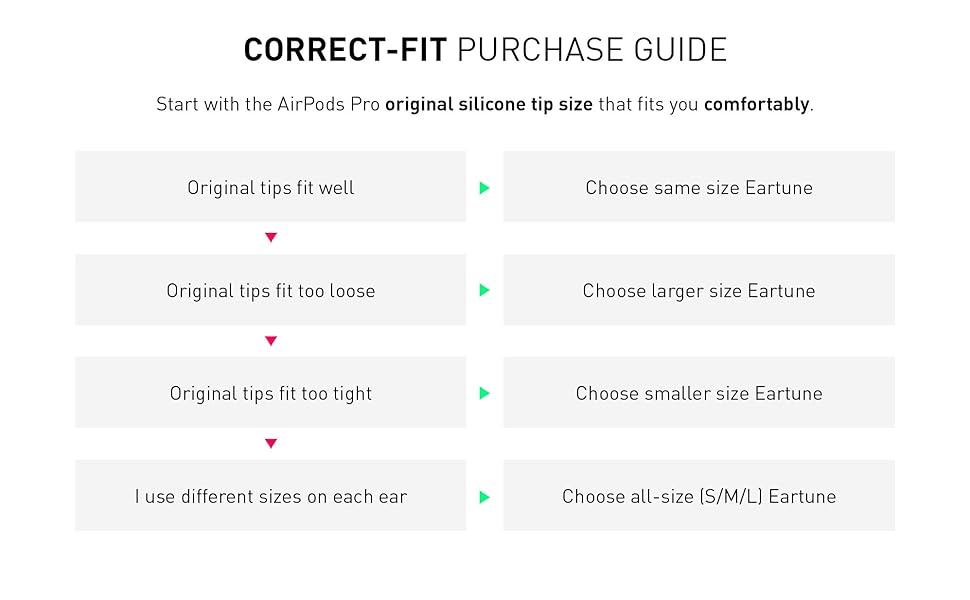Select the "Original tips fit too tight" box
Screen dimensions: 970x600
pyautogui.click(x=270, y=393)
